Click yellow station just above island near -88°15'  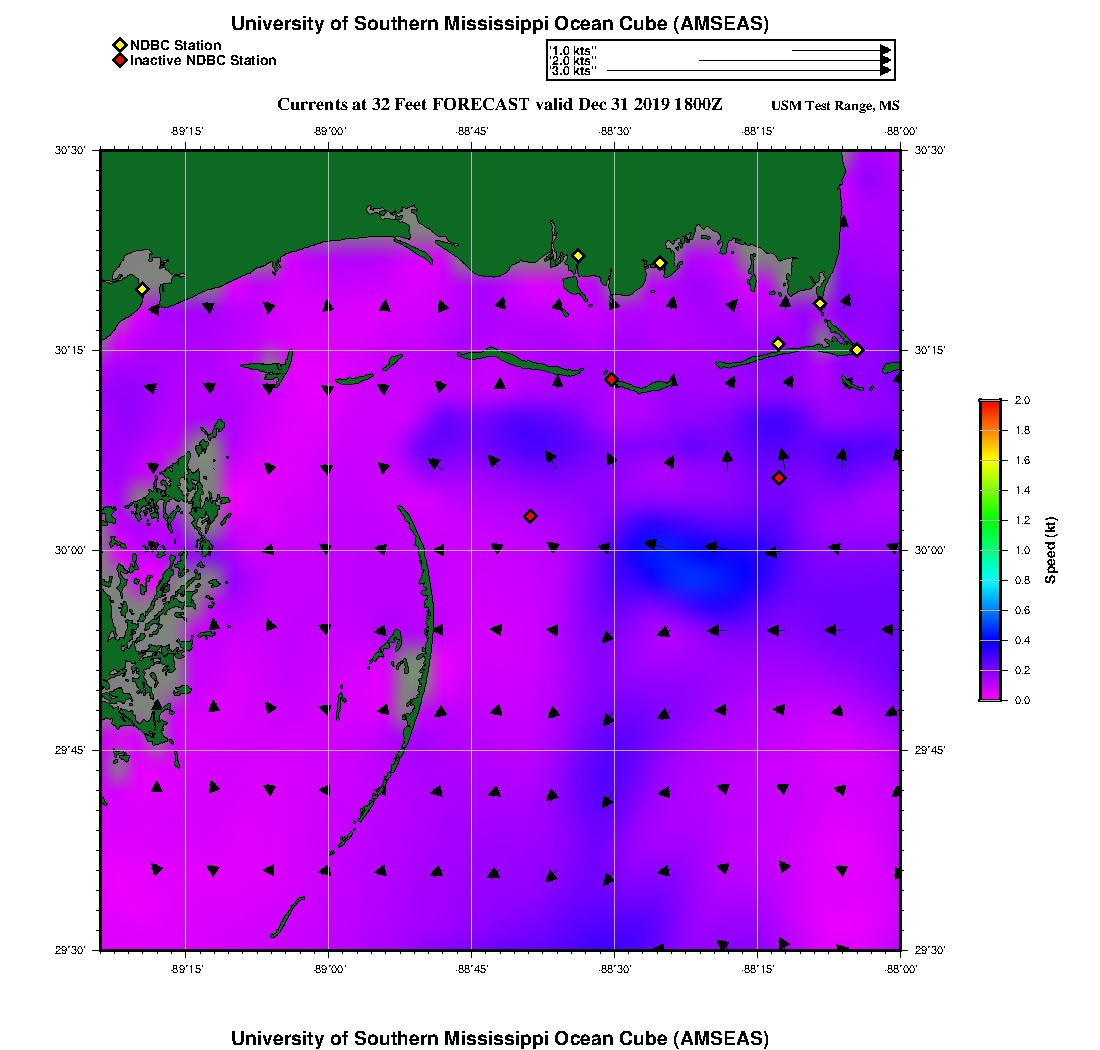click(x=778, y=344)
